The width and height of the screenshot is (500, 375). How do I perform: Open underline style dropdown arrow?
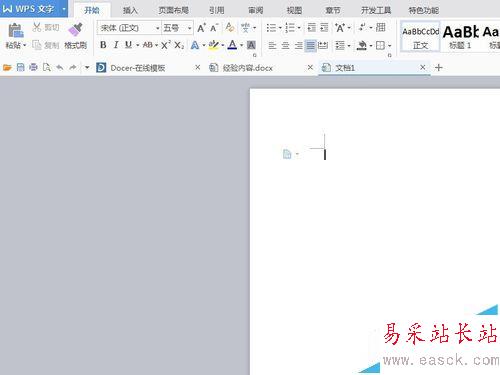point(137,45)
